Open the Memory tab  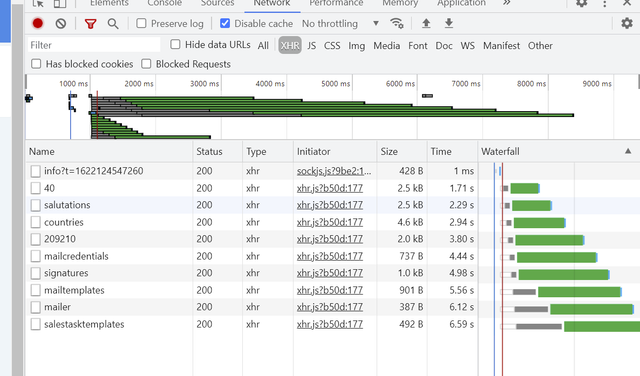pyautogui.click(x=400, y=3)
